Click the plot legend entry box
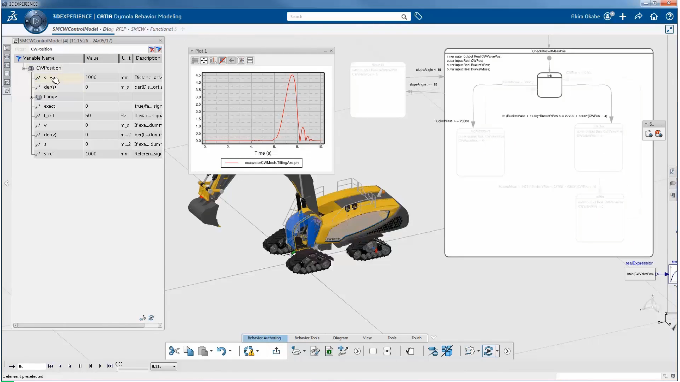This screenshot has height=382, width=680. pos(262,163)
